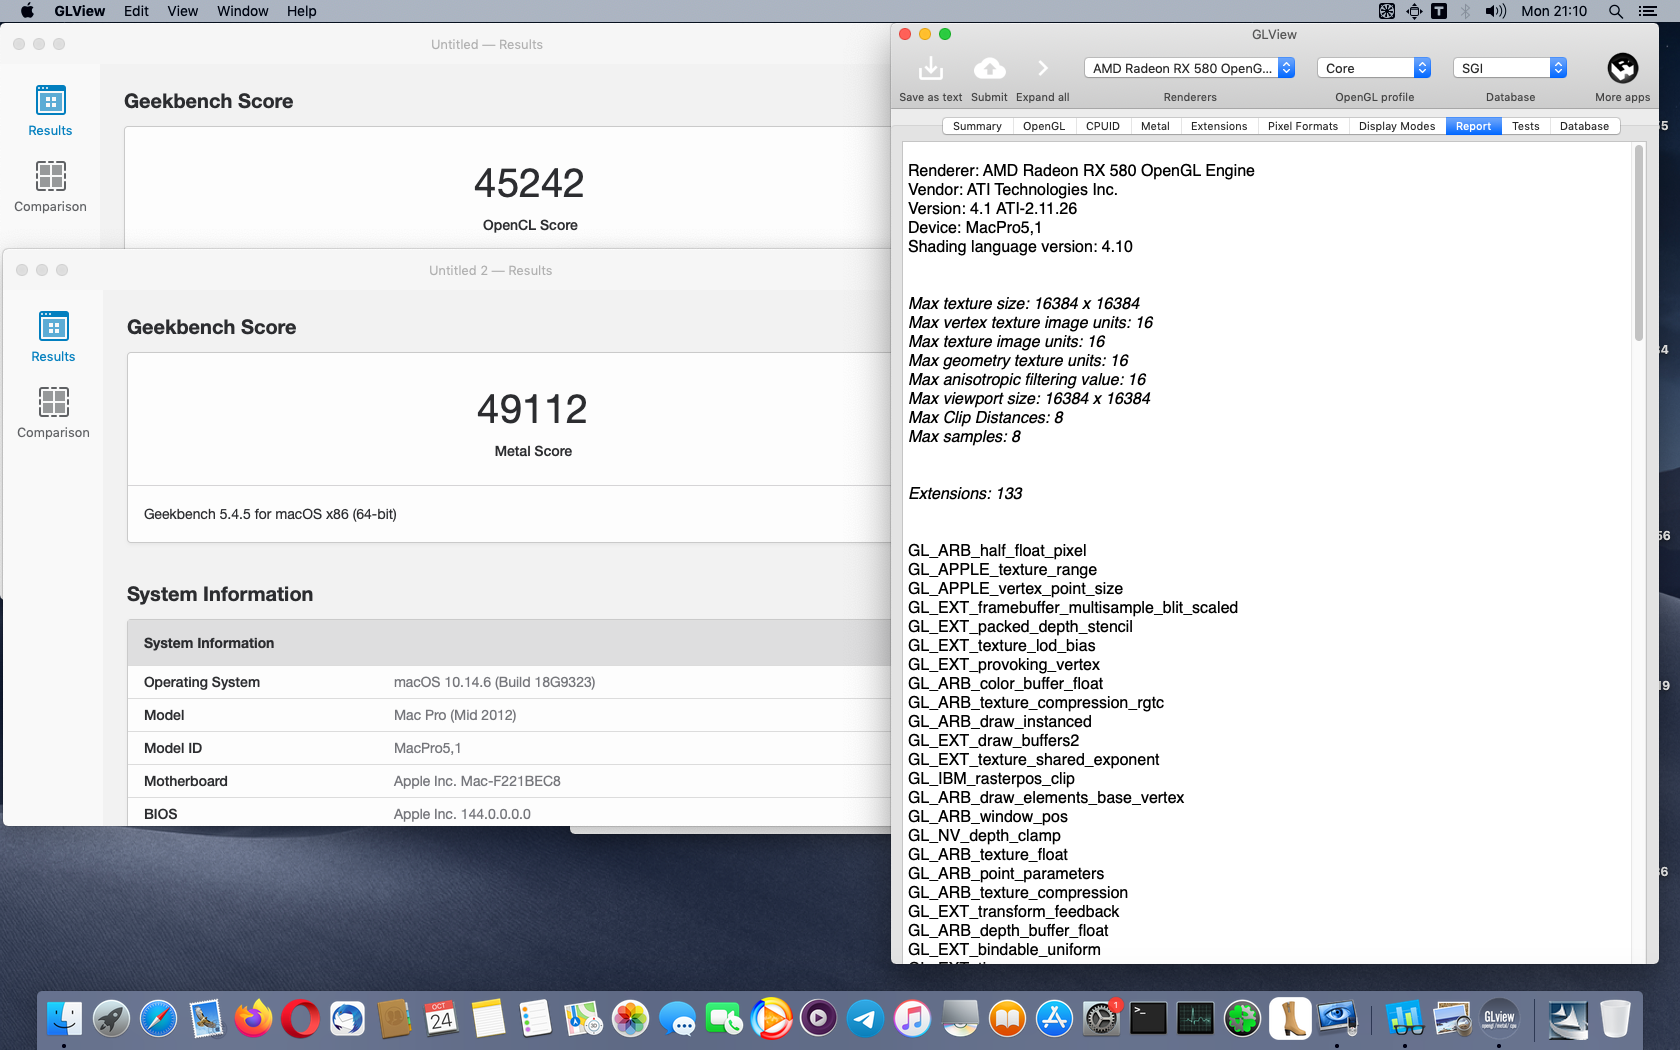
Task: Switch to the Pixel Formats tab
Action: tap(1303, 126)
